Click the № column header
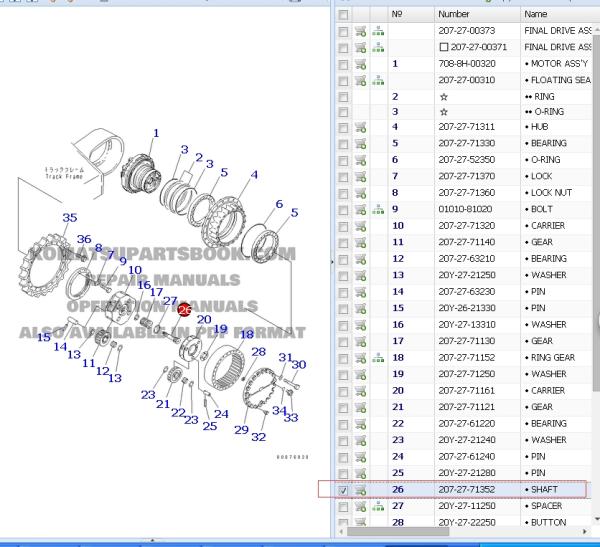The height and width of the screenshot is (547, 600). pos(411,14)
